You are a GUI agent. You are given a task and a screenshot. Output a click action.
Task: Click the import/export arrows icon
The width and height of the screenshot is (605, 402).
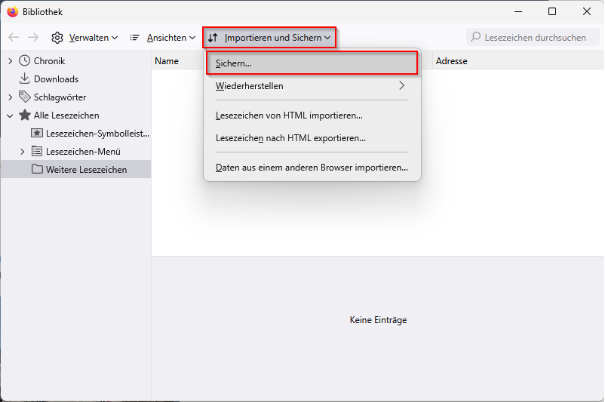click(x=213, y=38)
